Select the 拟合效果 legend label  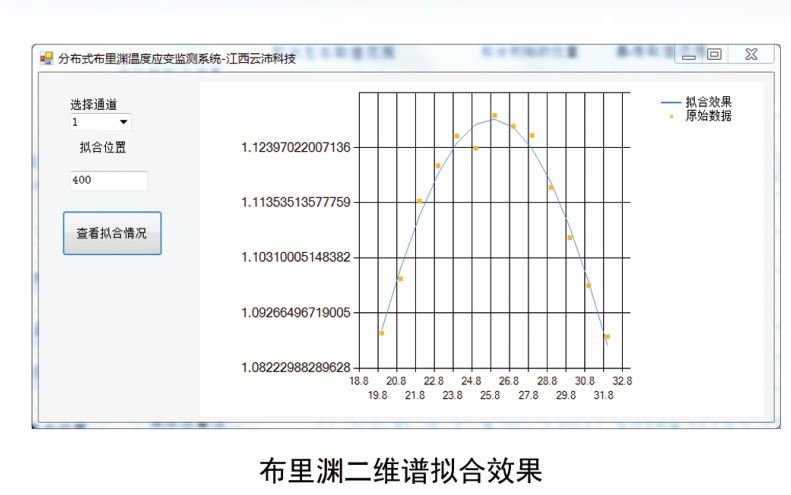(x=708, y=102)
